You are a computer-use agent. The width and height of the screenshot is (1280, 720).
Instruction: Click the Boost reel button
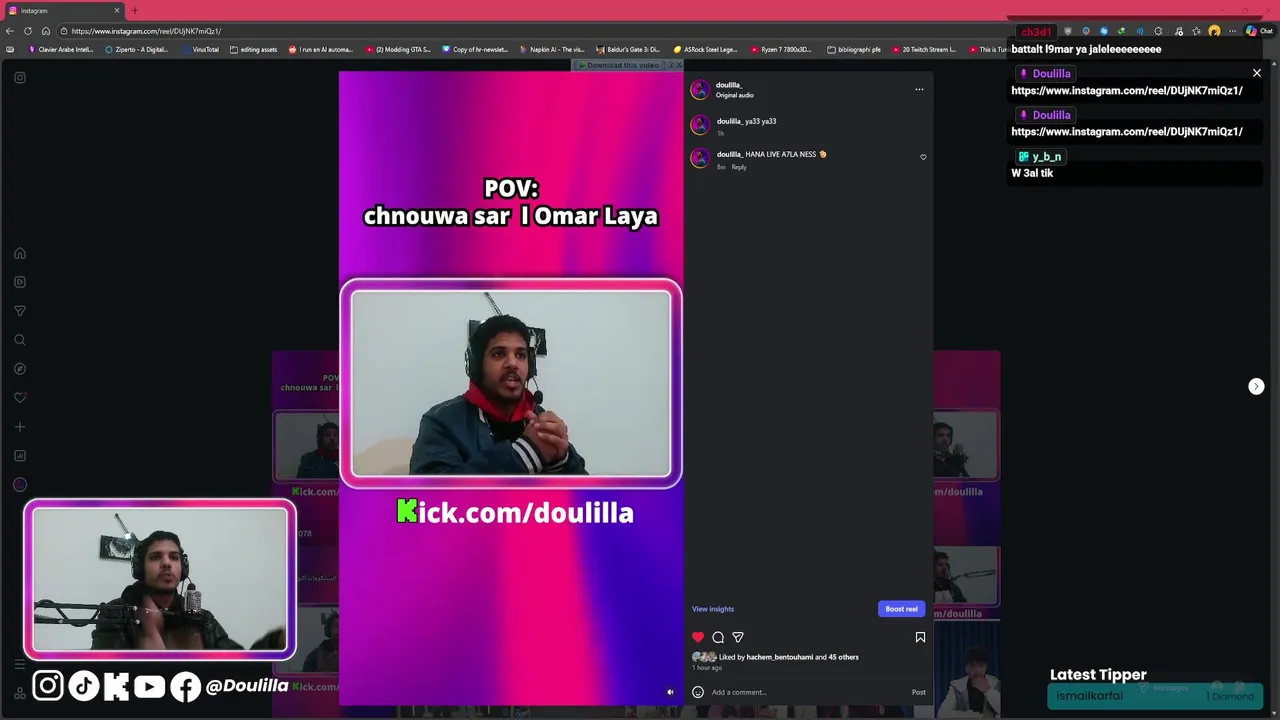click(x=901, y=609)
